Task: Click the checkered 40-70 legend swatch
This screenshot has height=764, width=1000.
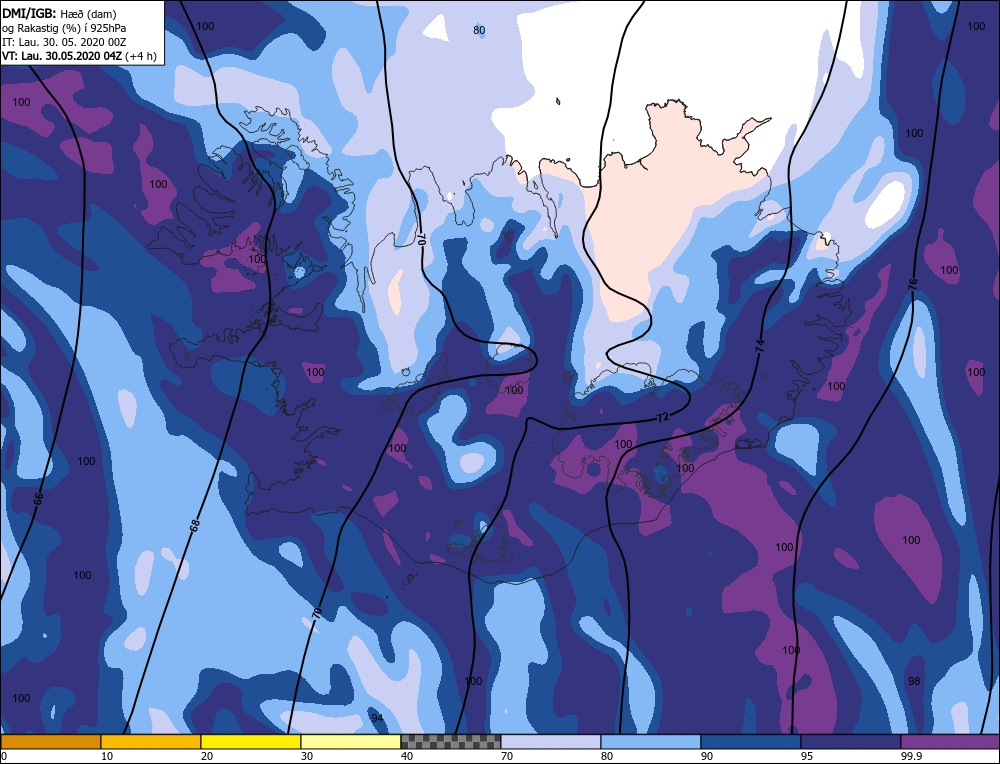Action: tap(451, 742)
